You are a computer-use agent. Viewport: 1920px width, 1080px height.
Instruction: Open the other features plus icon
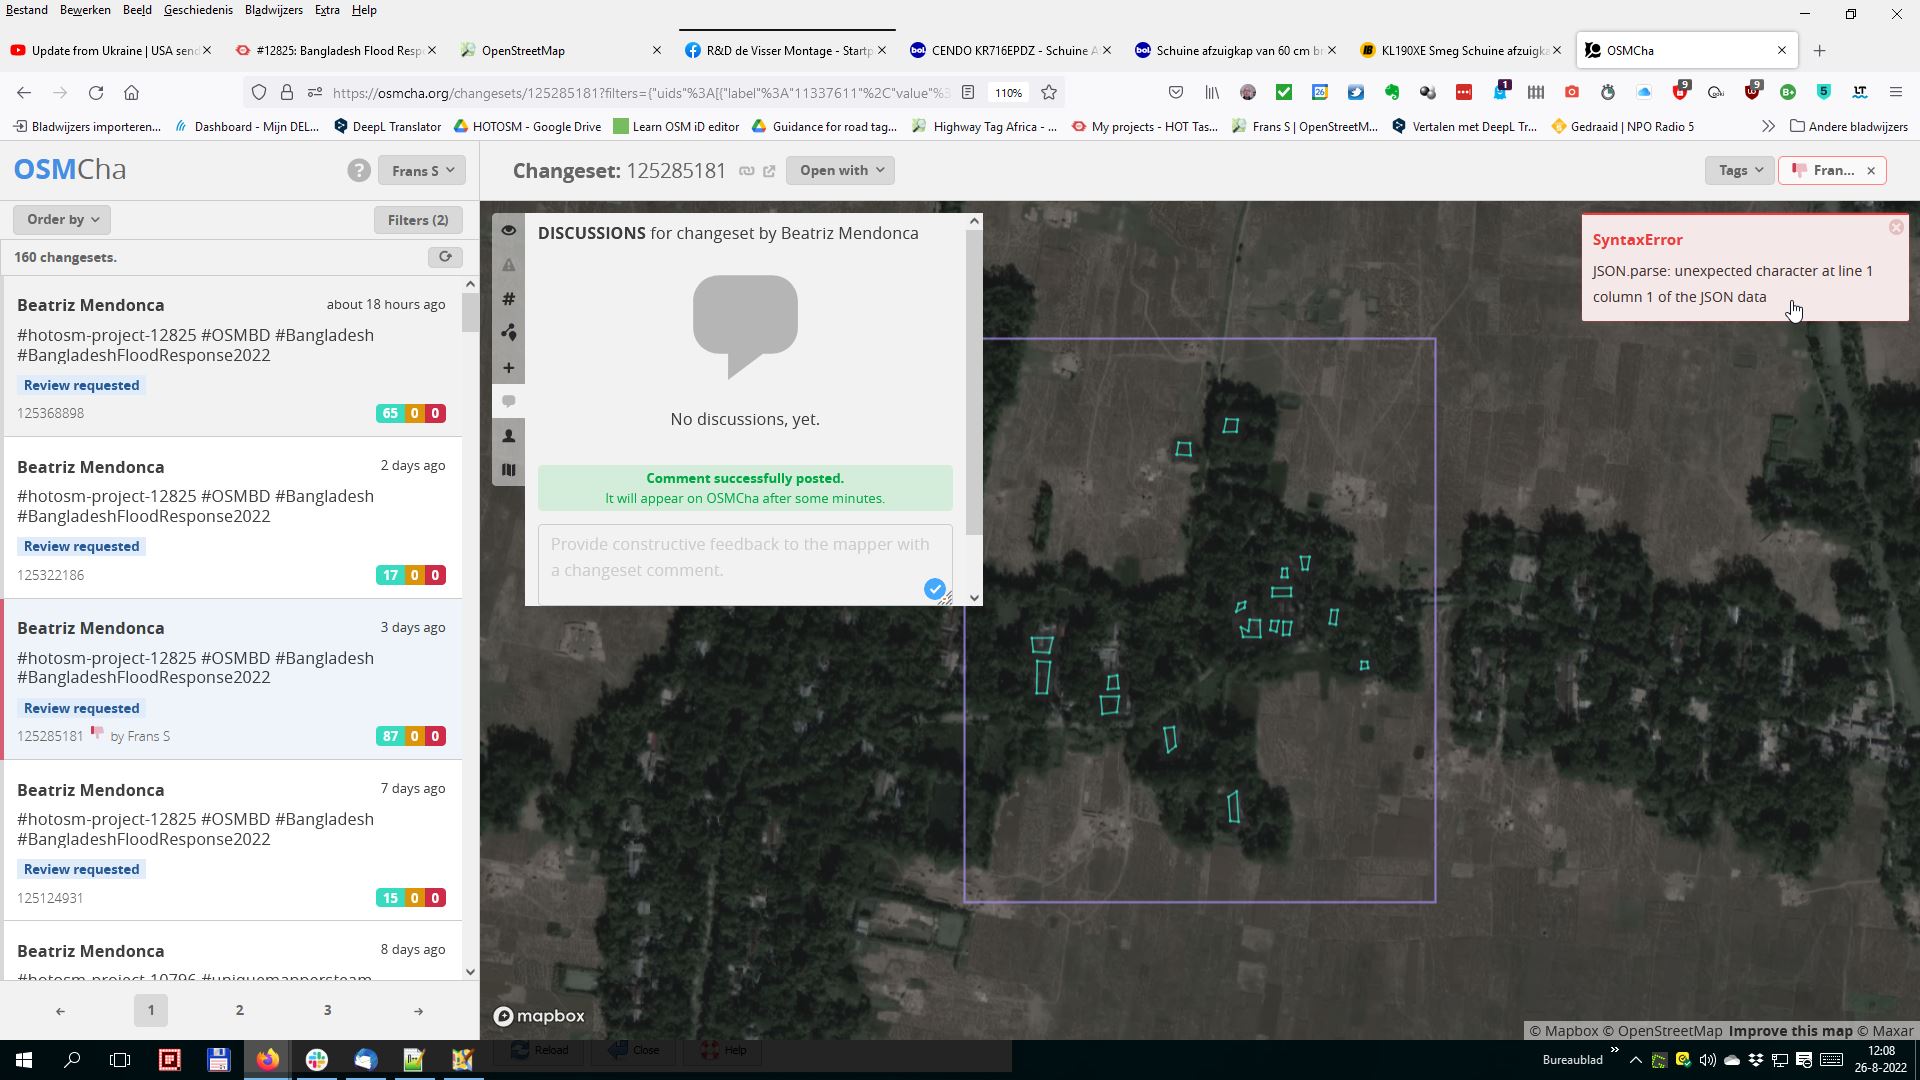tap(509, 368)
